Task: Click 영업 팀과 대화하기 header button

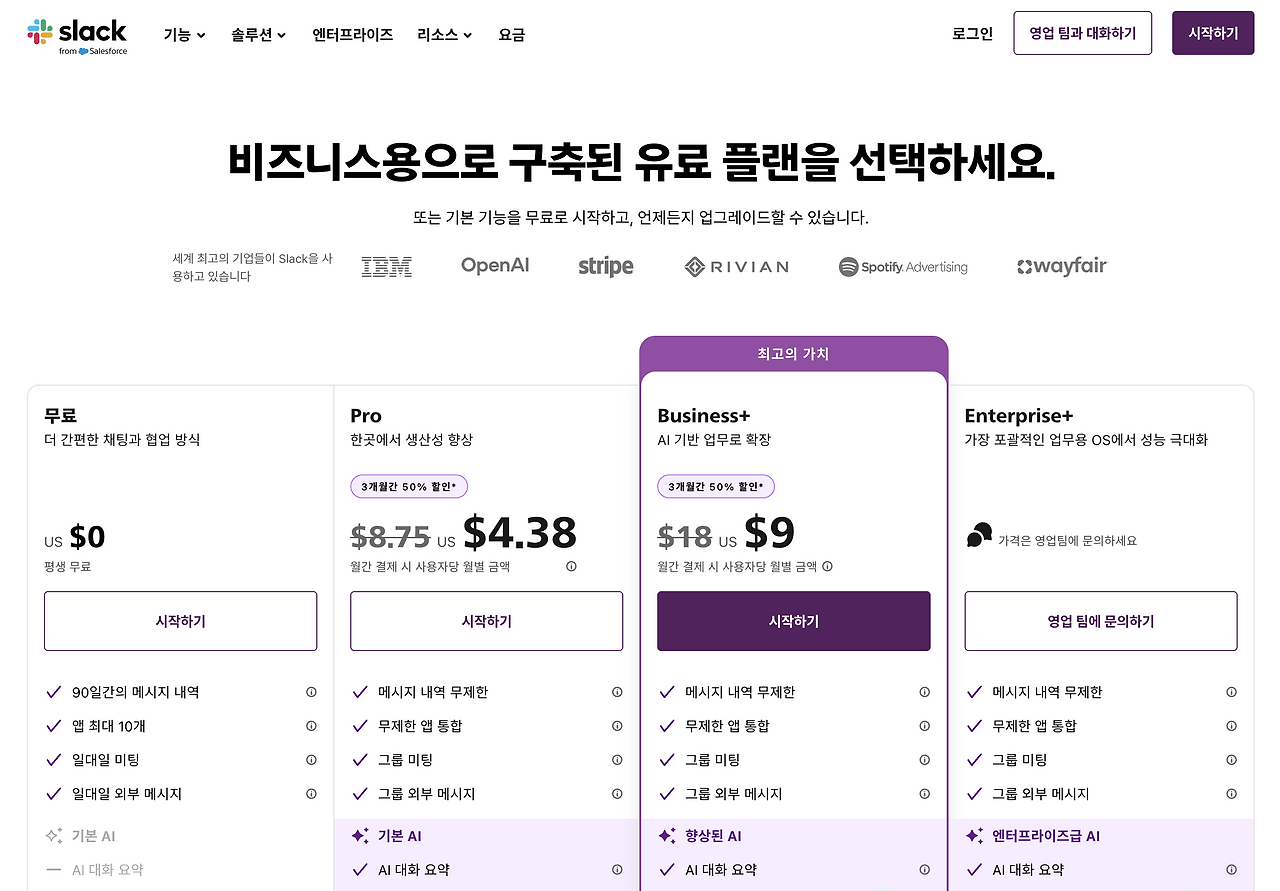Action: coord(1083,33)
